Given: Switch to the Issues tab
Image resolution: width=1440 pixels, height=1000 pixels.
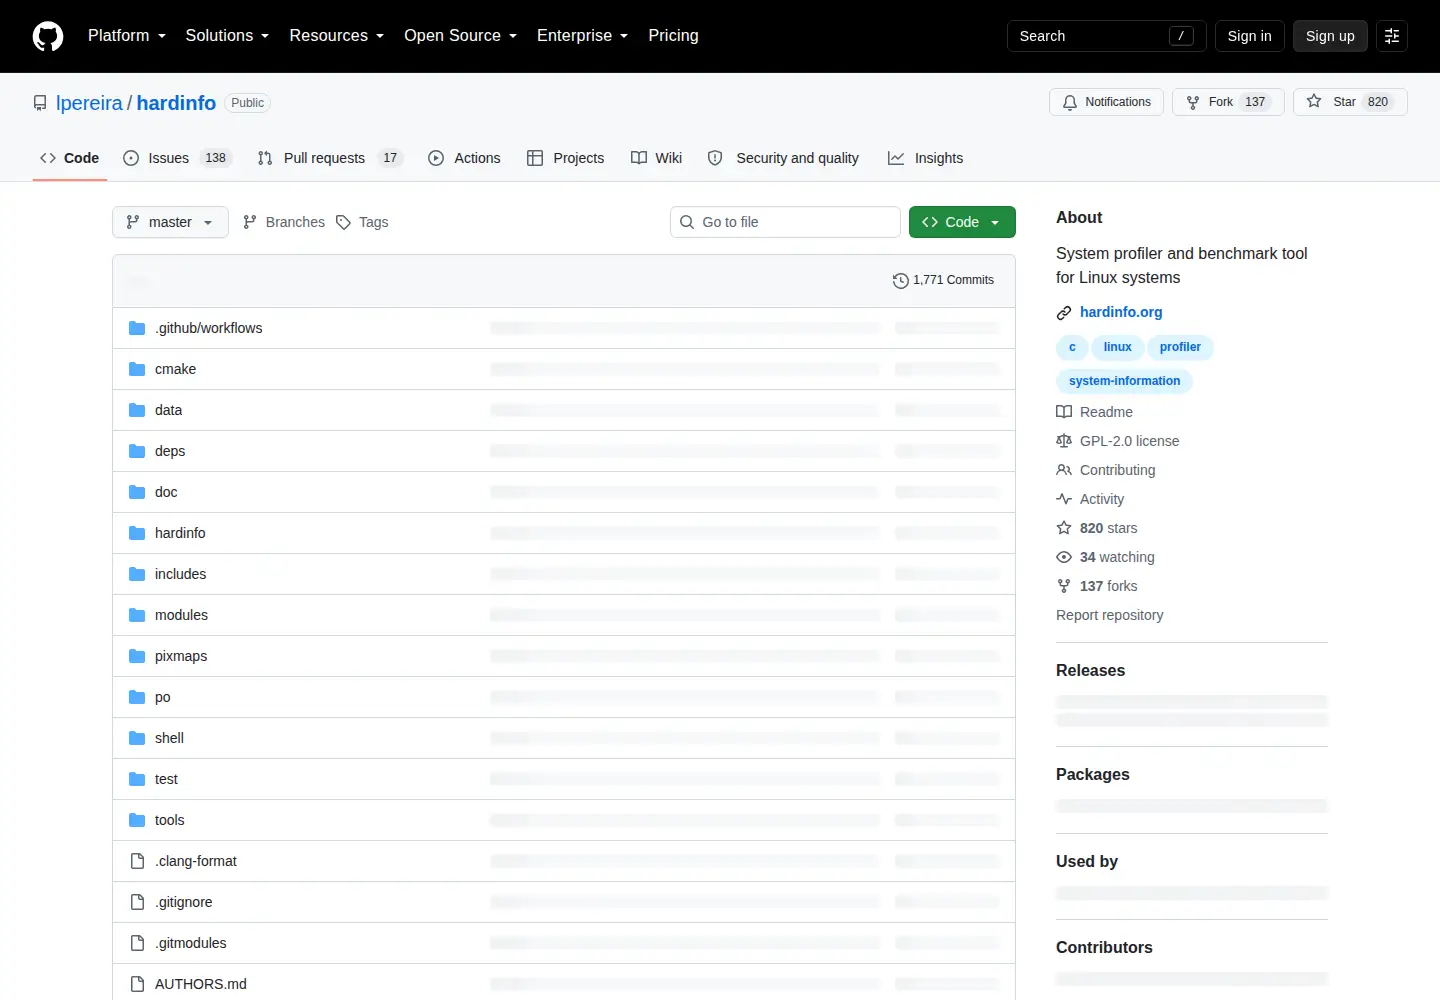Looking at the screenshot, I should [177, 158].
